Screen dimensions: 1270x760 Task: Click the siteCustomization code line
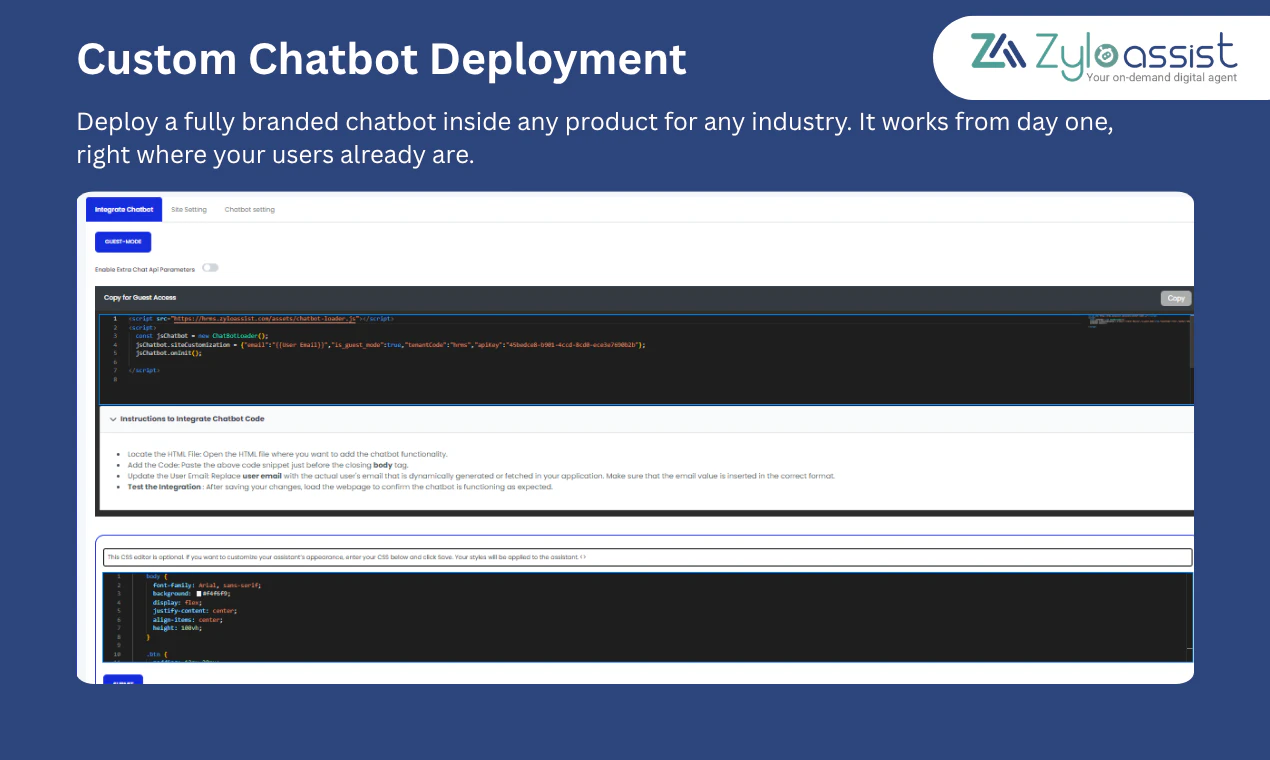click(x=391, y=344)
